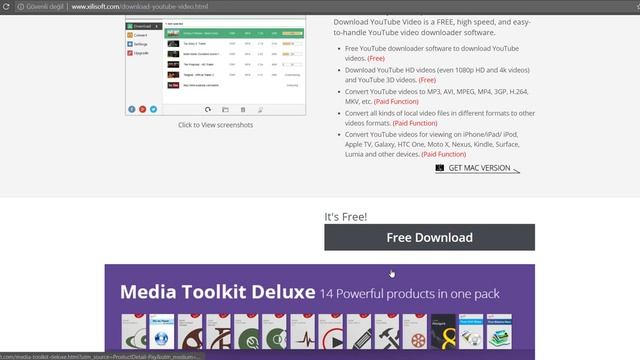The height and width of the screenshot is (360, 640).
Task: Open Settings in the preview sidebar
Action: (138, 44)
